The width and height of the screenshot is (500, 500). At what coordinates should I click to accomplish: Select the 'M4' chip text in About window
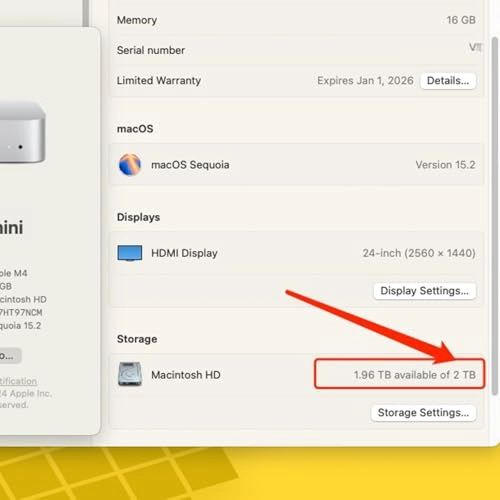(20, 273)
